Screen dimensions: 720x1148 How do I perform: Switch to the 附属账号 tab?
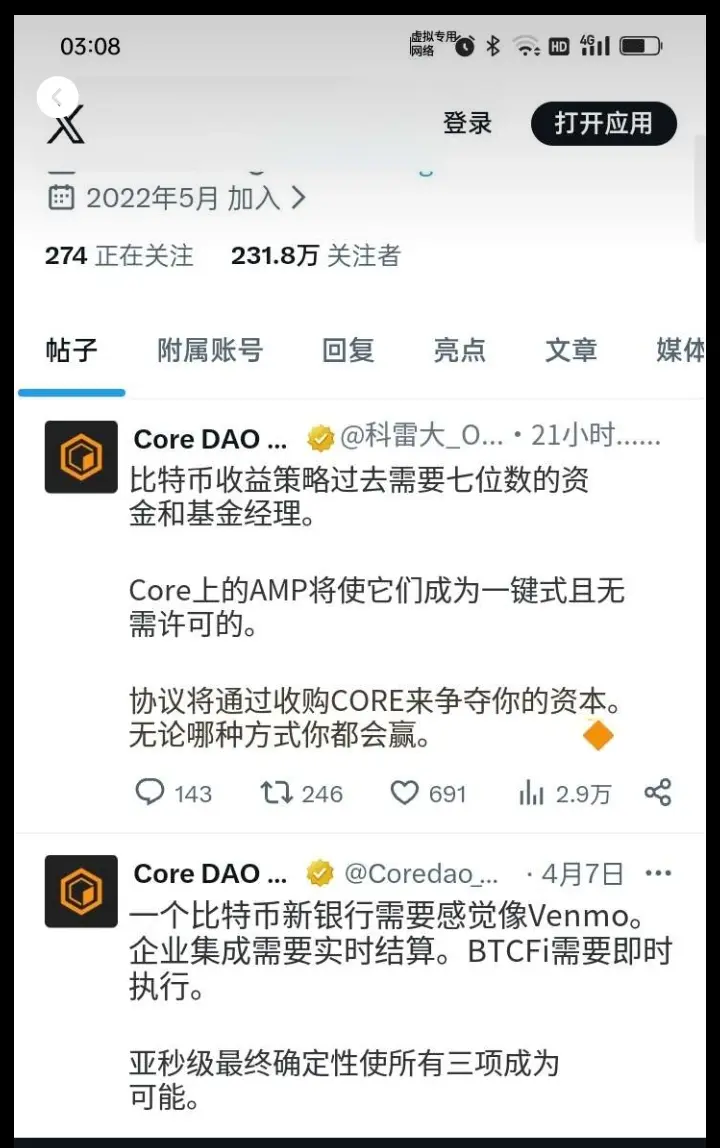pos(209,350)
